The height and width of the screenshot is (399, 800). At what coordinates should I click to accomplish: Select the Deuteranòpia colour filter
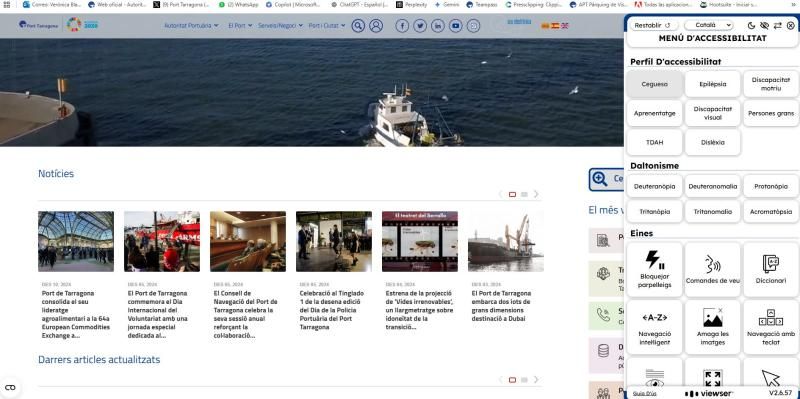pyautogui.click(x=655, y=186)
